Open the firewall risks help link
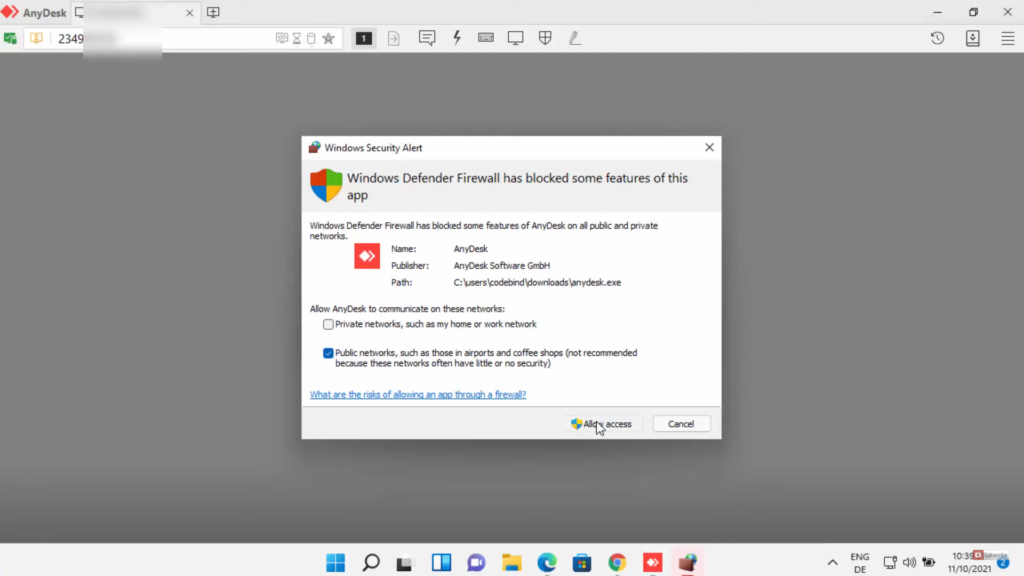The width and height of the screenshot is (1024, 576). point(418,395)
